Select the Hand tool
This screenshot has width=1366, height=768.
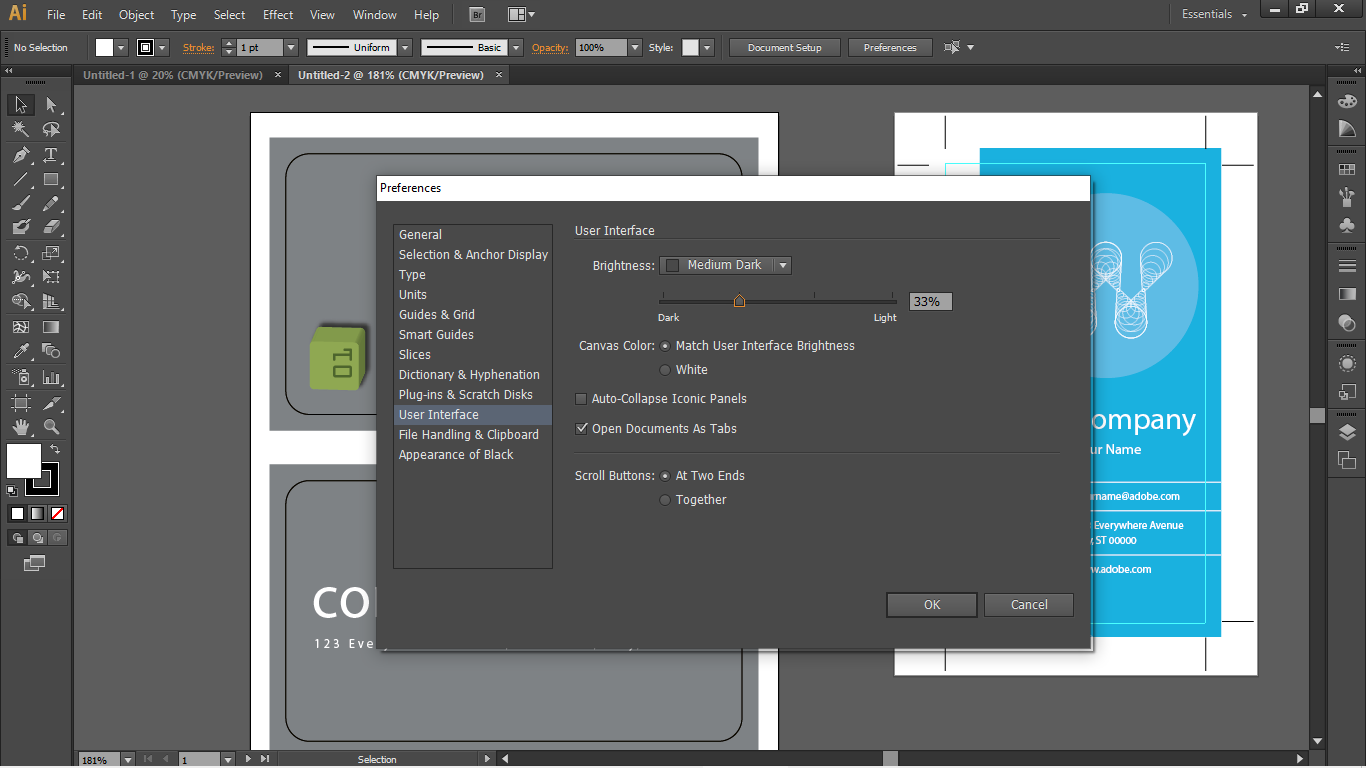pyautogui.click(x=20, y=428)
